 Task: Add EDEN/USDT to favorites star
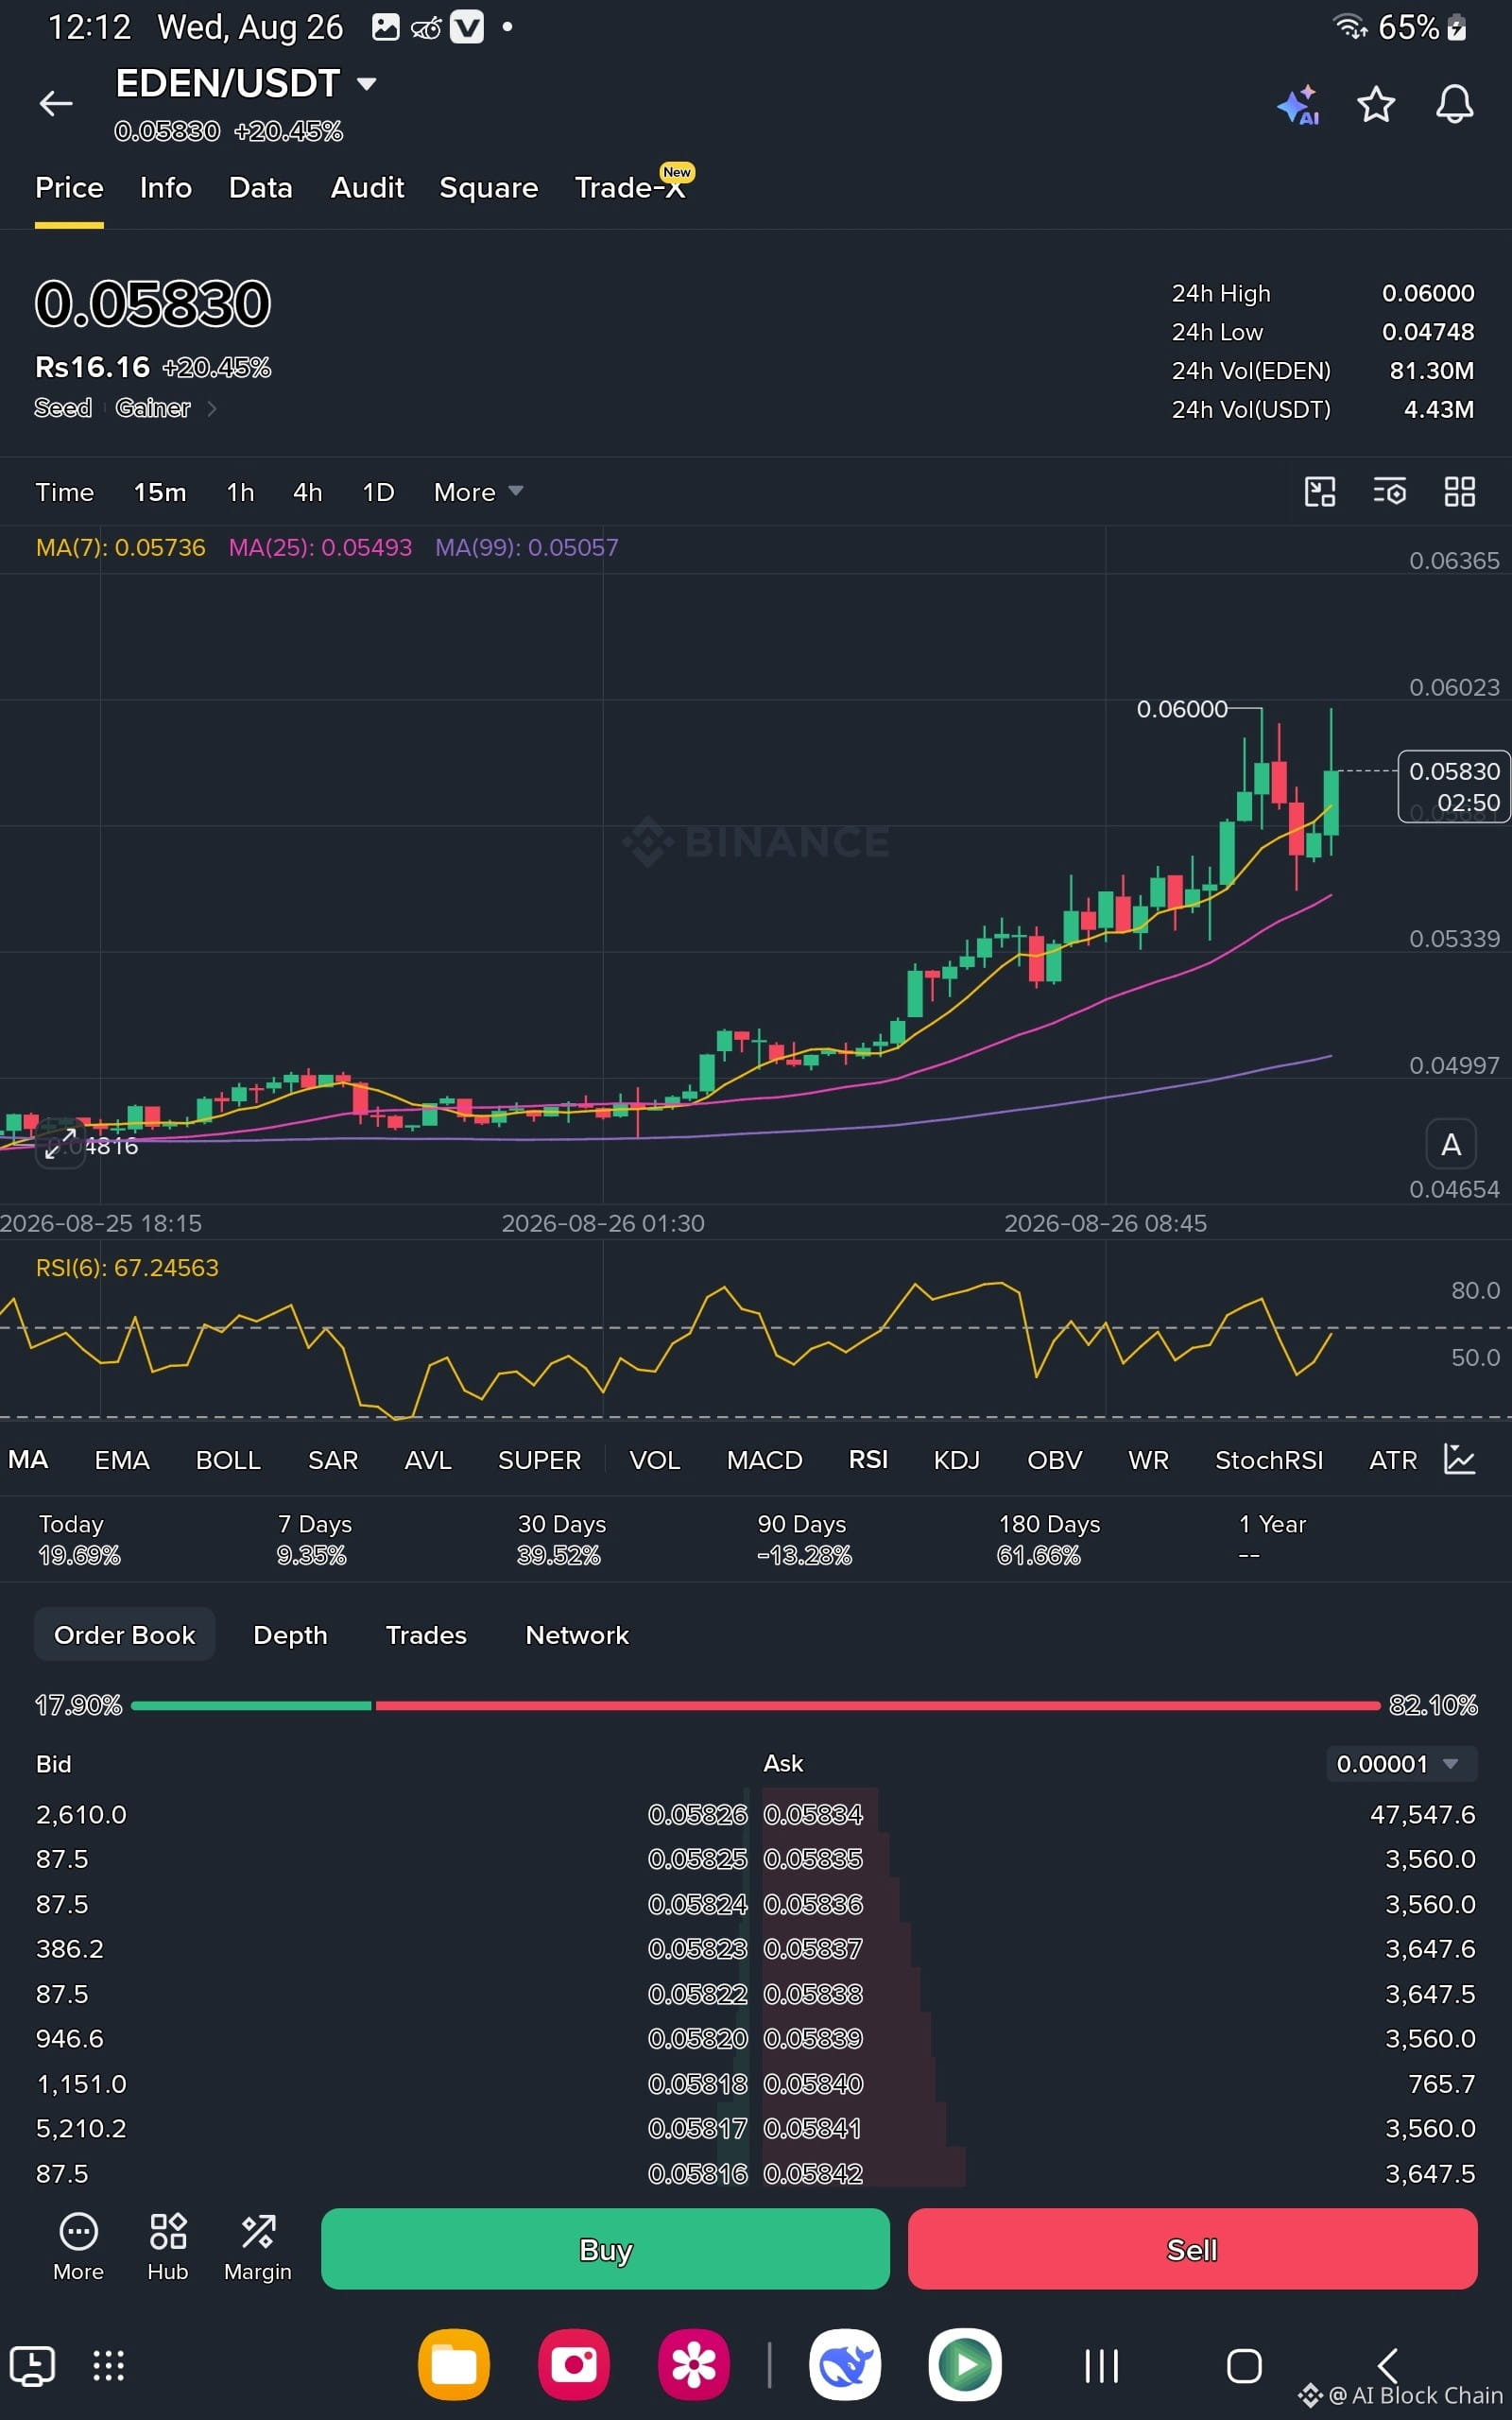pyautogui.click(x=1376, y=104)
